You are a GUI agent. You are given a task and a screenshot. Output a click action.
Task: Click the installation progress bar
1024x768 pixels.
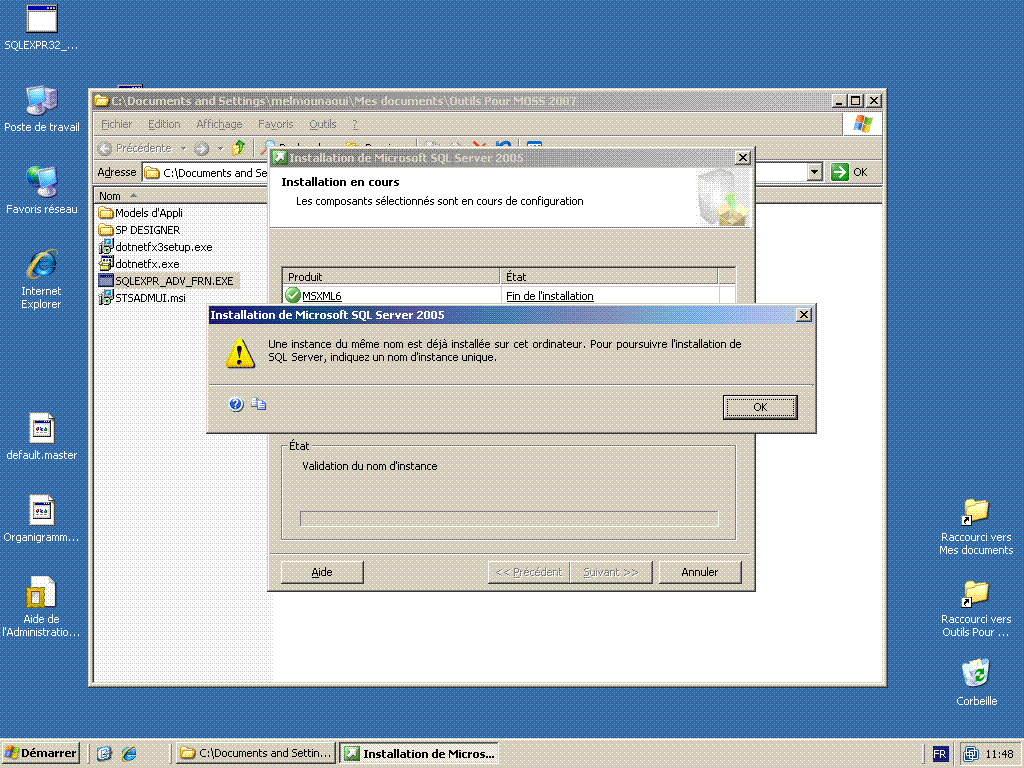tap(509, 519)
